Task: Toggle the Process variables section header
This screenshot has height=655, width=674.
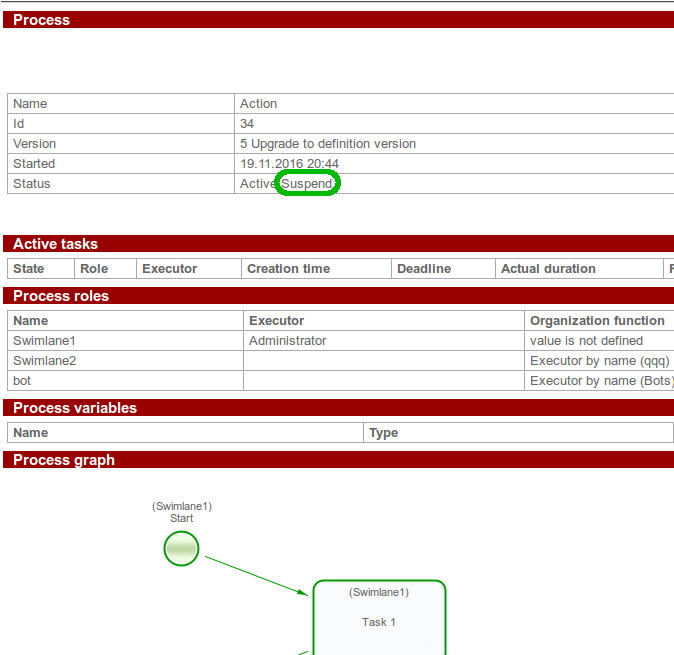Action: [75, 408]
